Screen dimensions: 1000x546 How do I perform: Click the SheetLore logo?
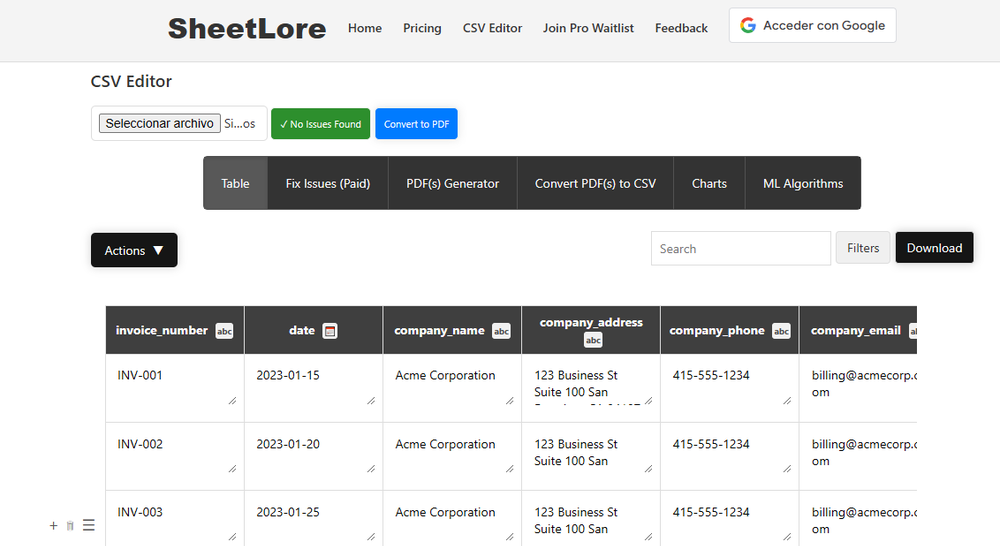pyautogui.click(x=247, y=29)
